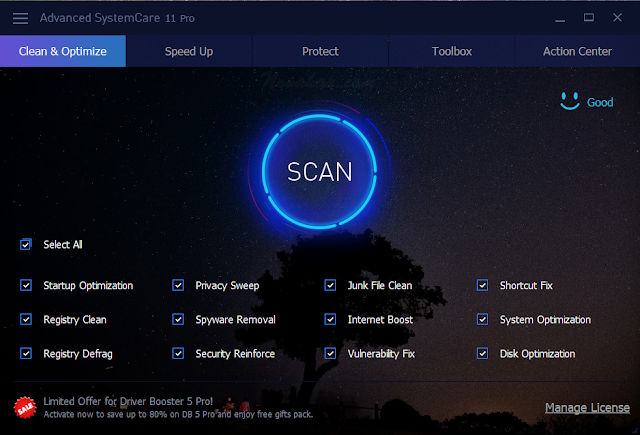Switch to Clean & Optimize tab

point(63,51)
